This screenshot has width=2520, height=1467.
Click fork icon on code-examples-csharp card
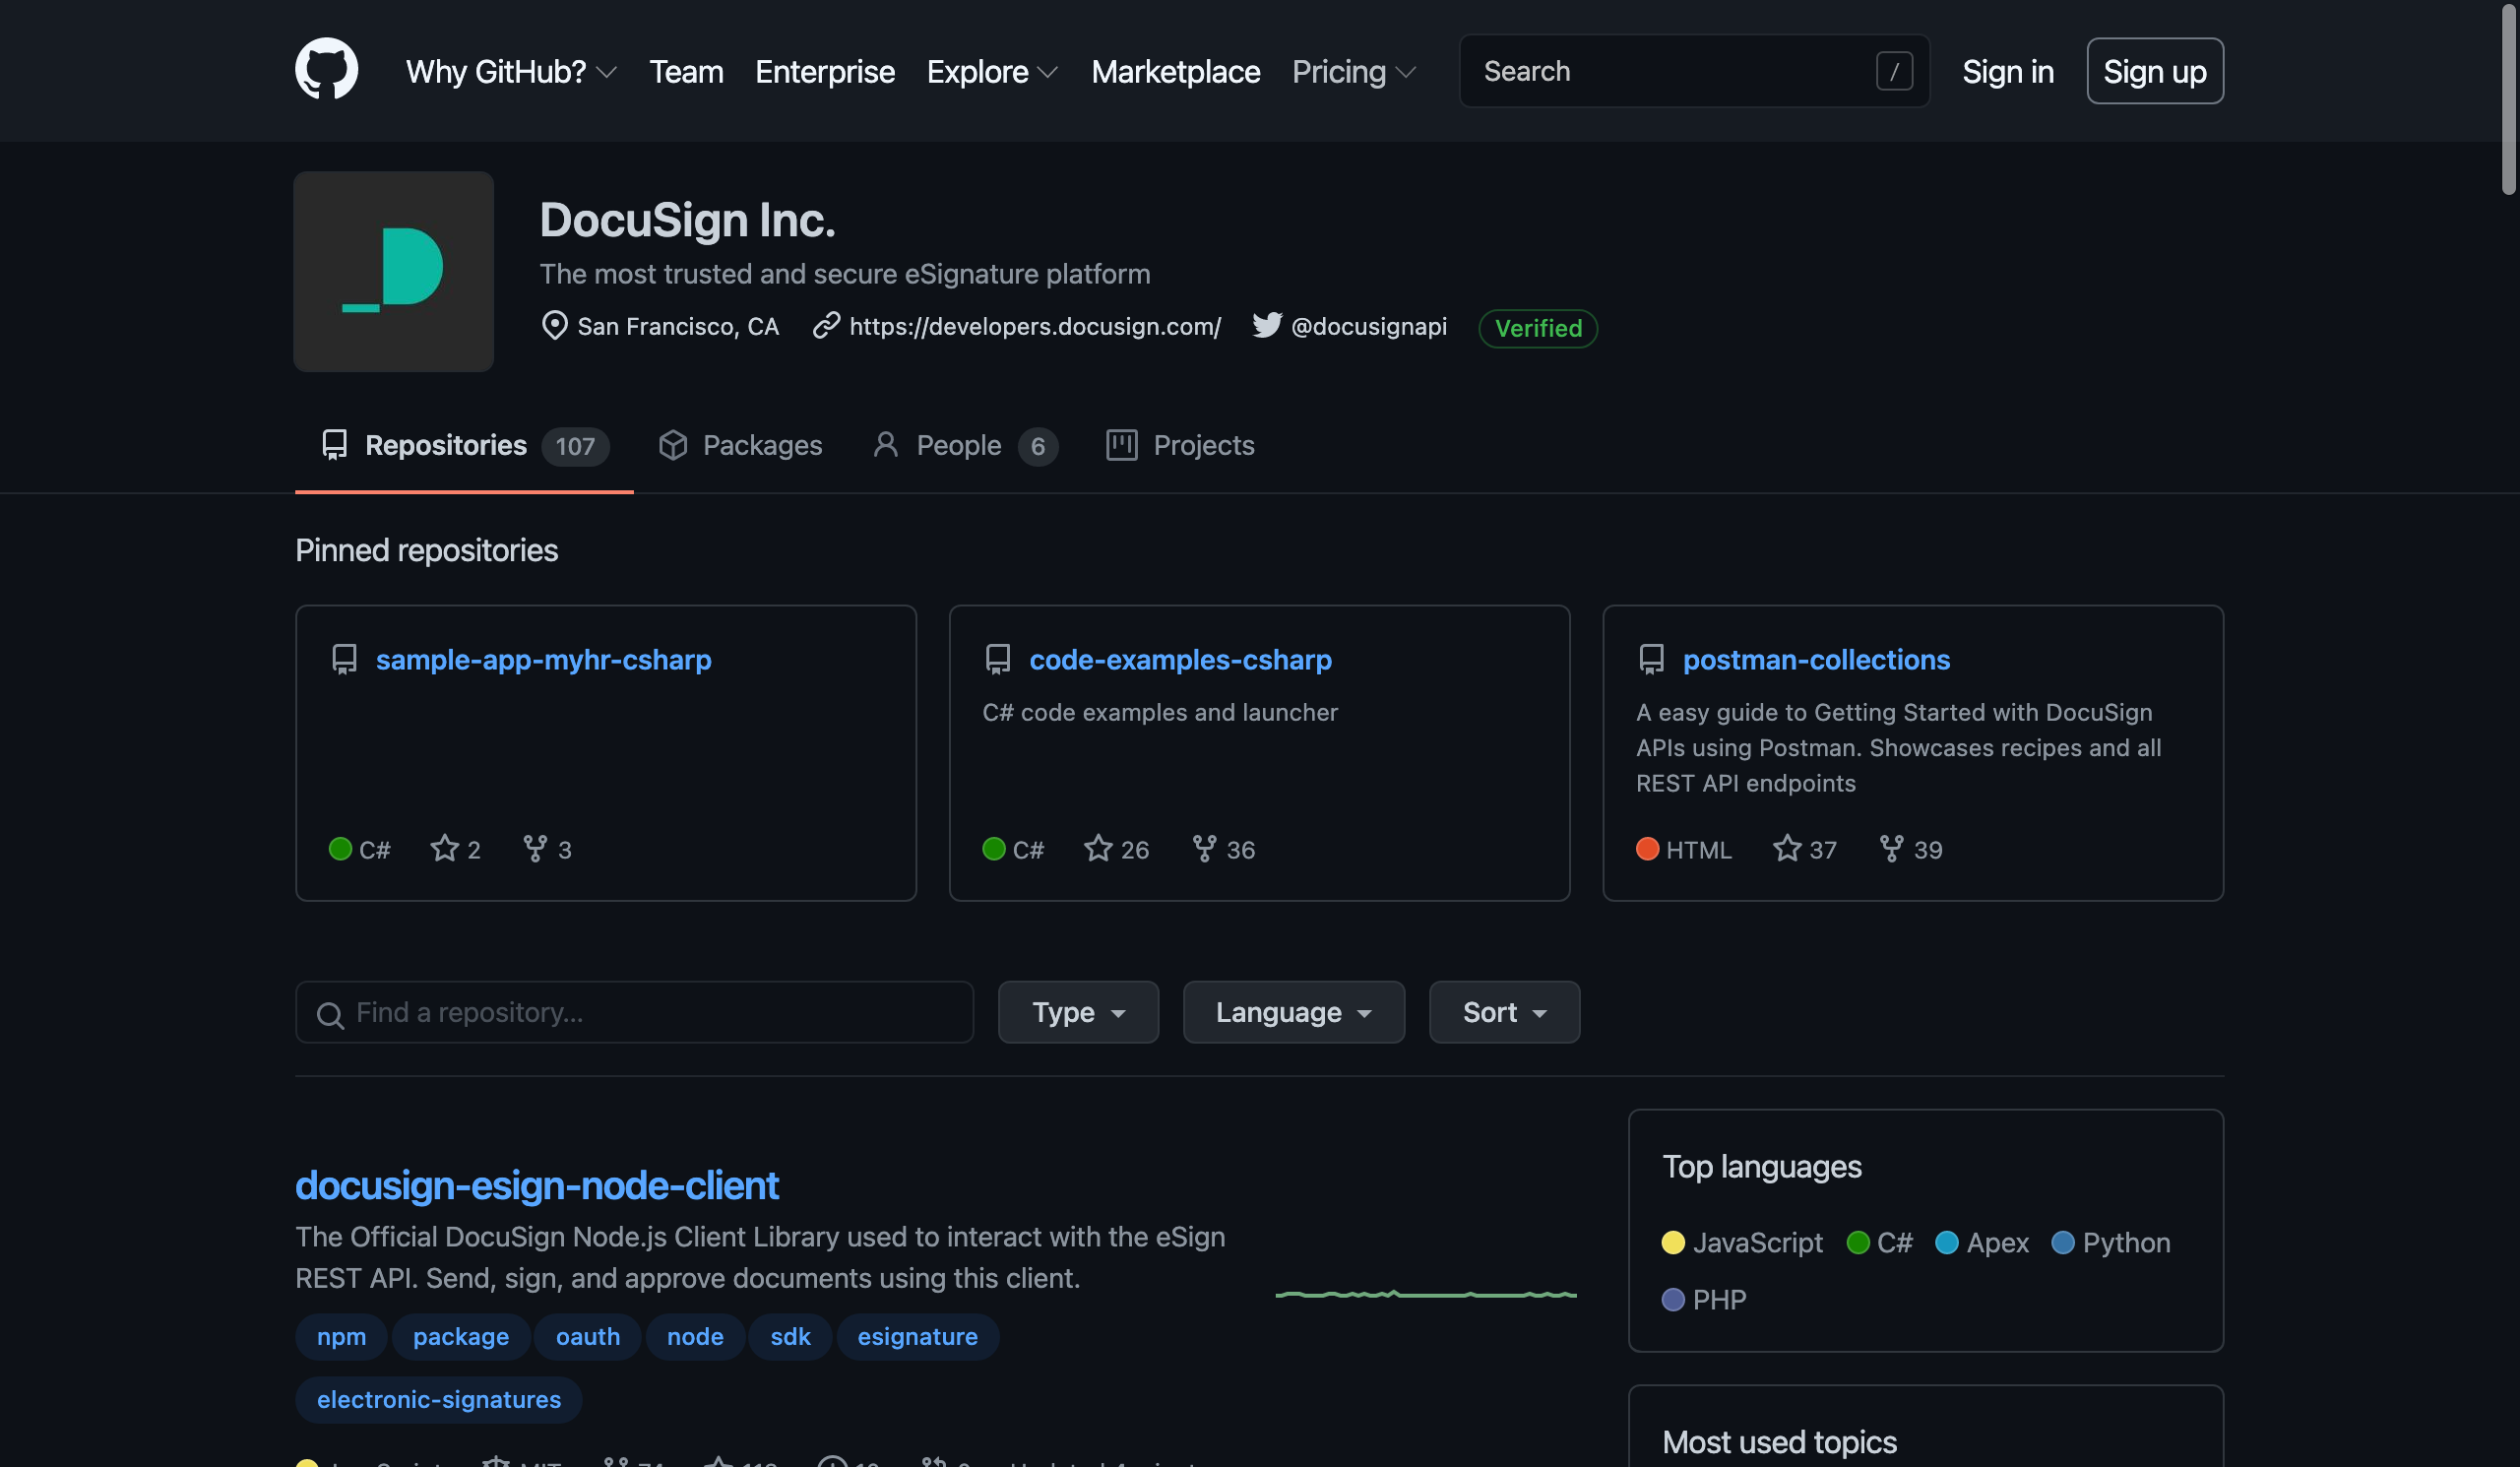click(1204, 848)
